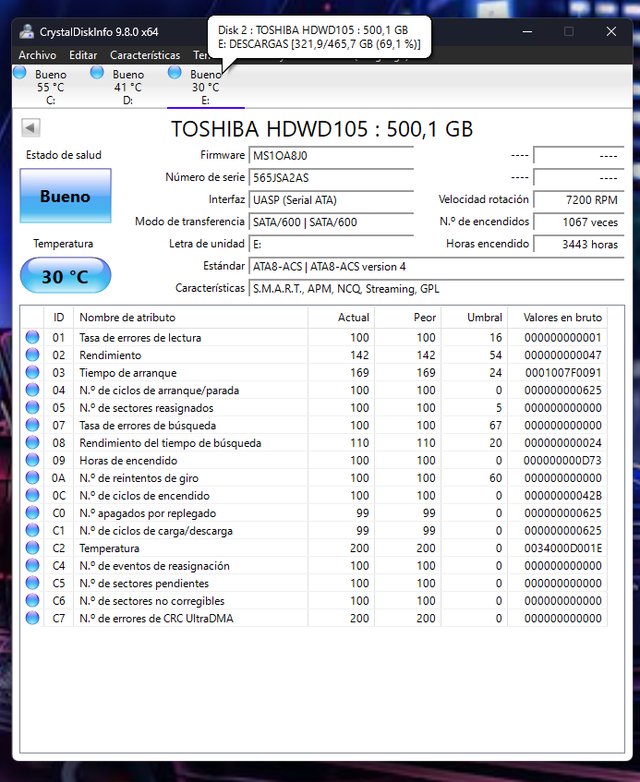Screen dimensions: 640x782
Task: Click raw value 0034000D001E
Action: click(x=563, y=548)
